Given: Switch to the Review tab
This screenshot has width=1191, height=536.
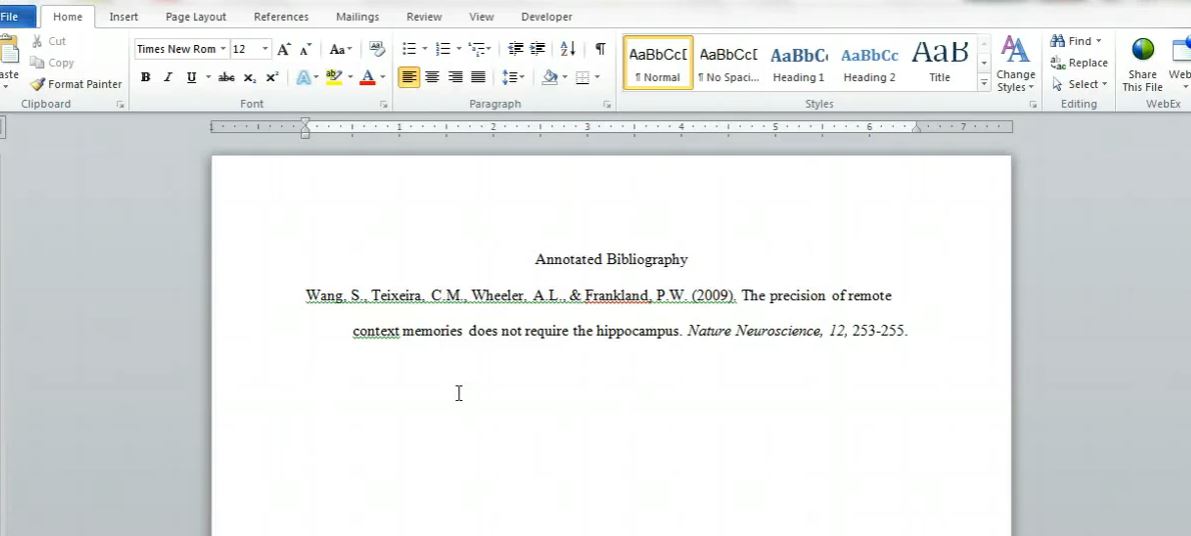Looking at the screenshot, I should click(424, 17).
